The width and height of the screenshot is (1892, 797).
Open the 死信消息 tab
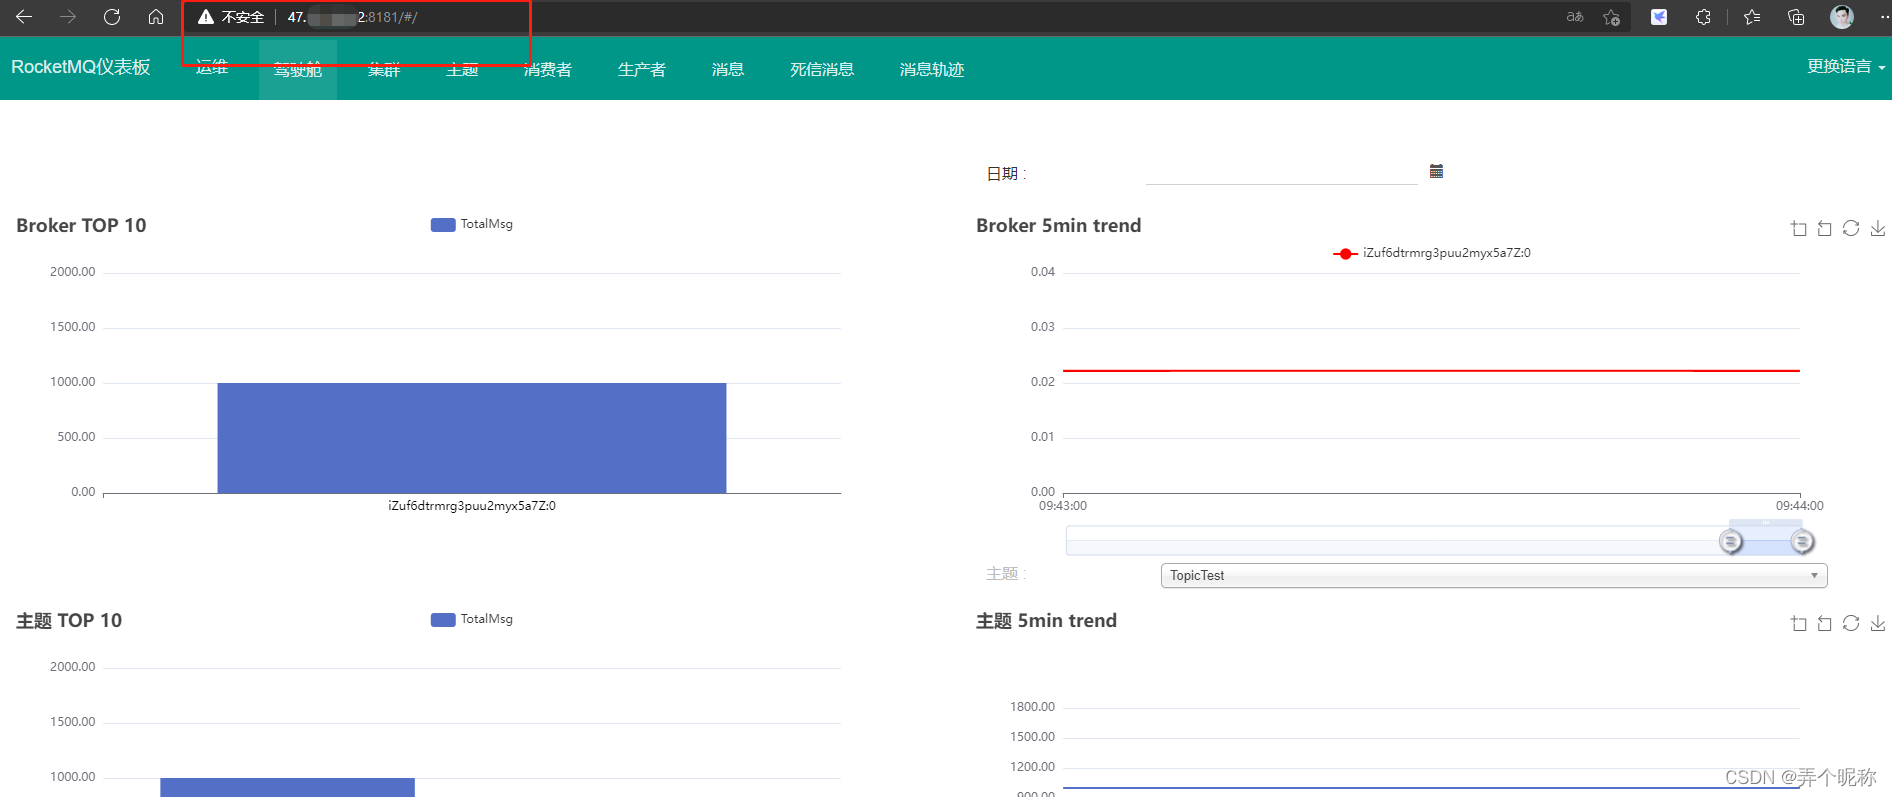(x=822, y=69)
